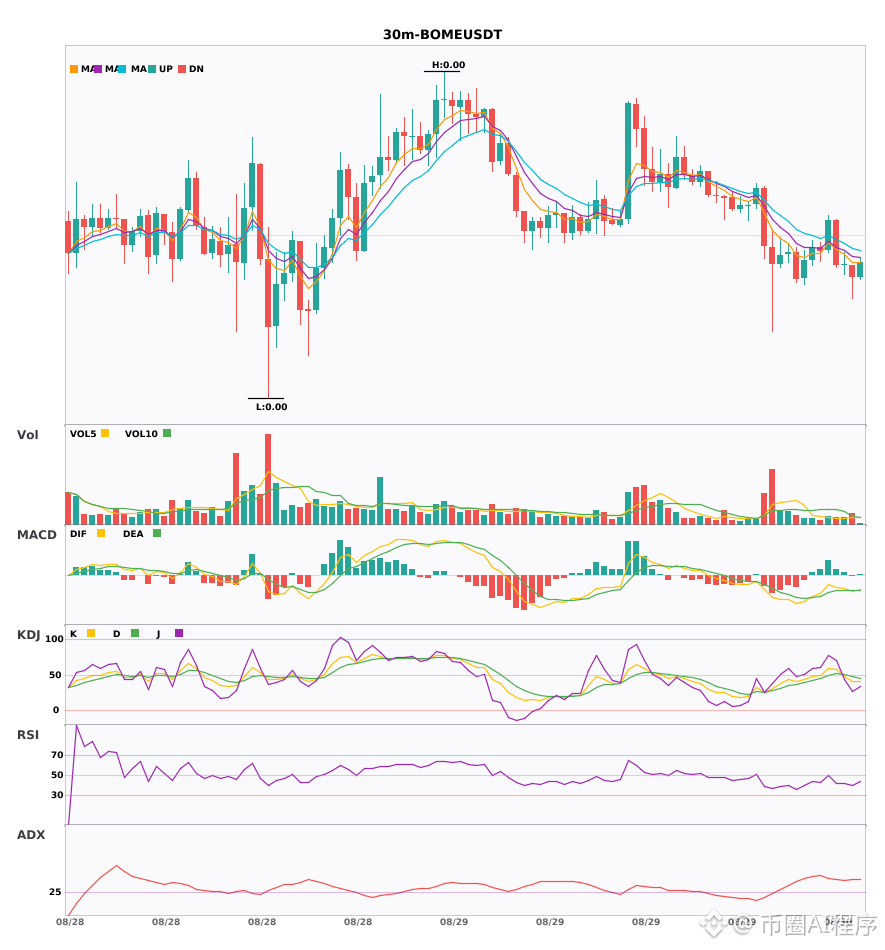Image resolution: width=885 pixels, height=950 pixels.
Task: Click the DEA legend text
Action: coord(133,533)
